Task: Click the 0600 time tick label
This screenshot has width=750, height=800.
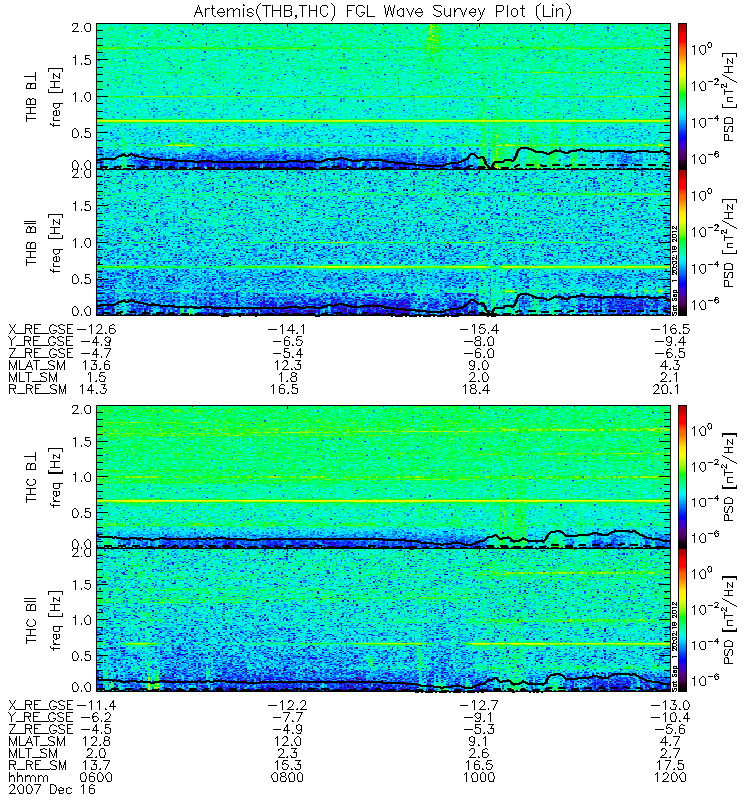Action: pos(96,778)
